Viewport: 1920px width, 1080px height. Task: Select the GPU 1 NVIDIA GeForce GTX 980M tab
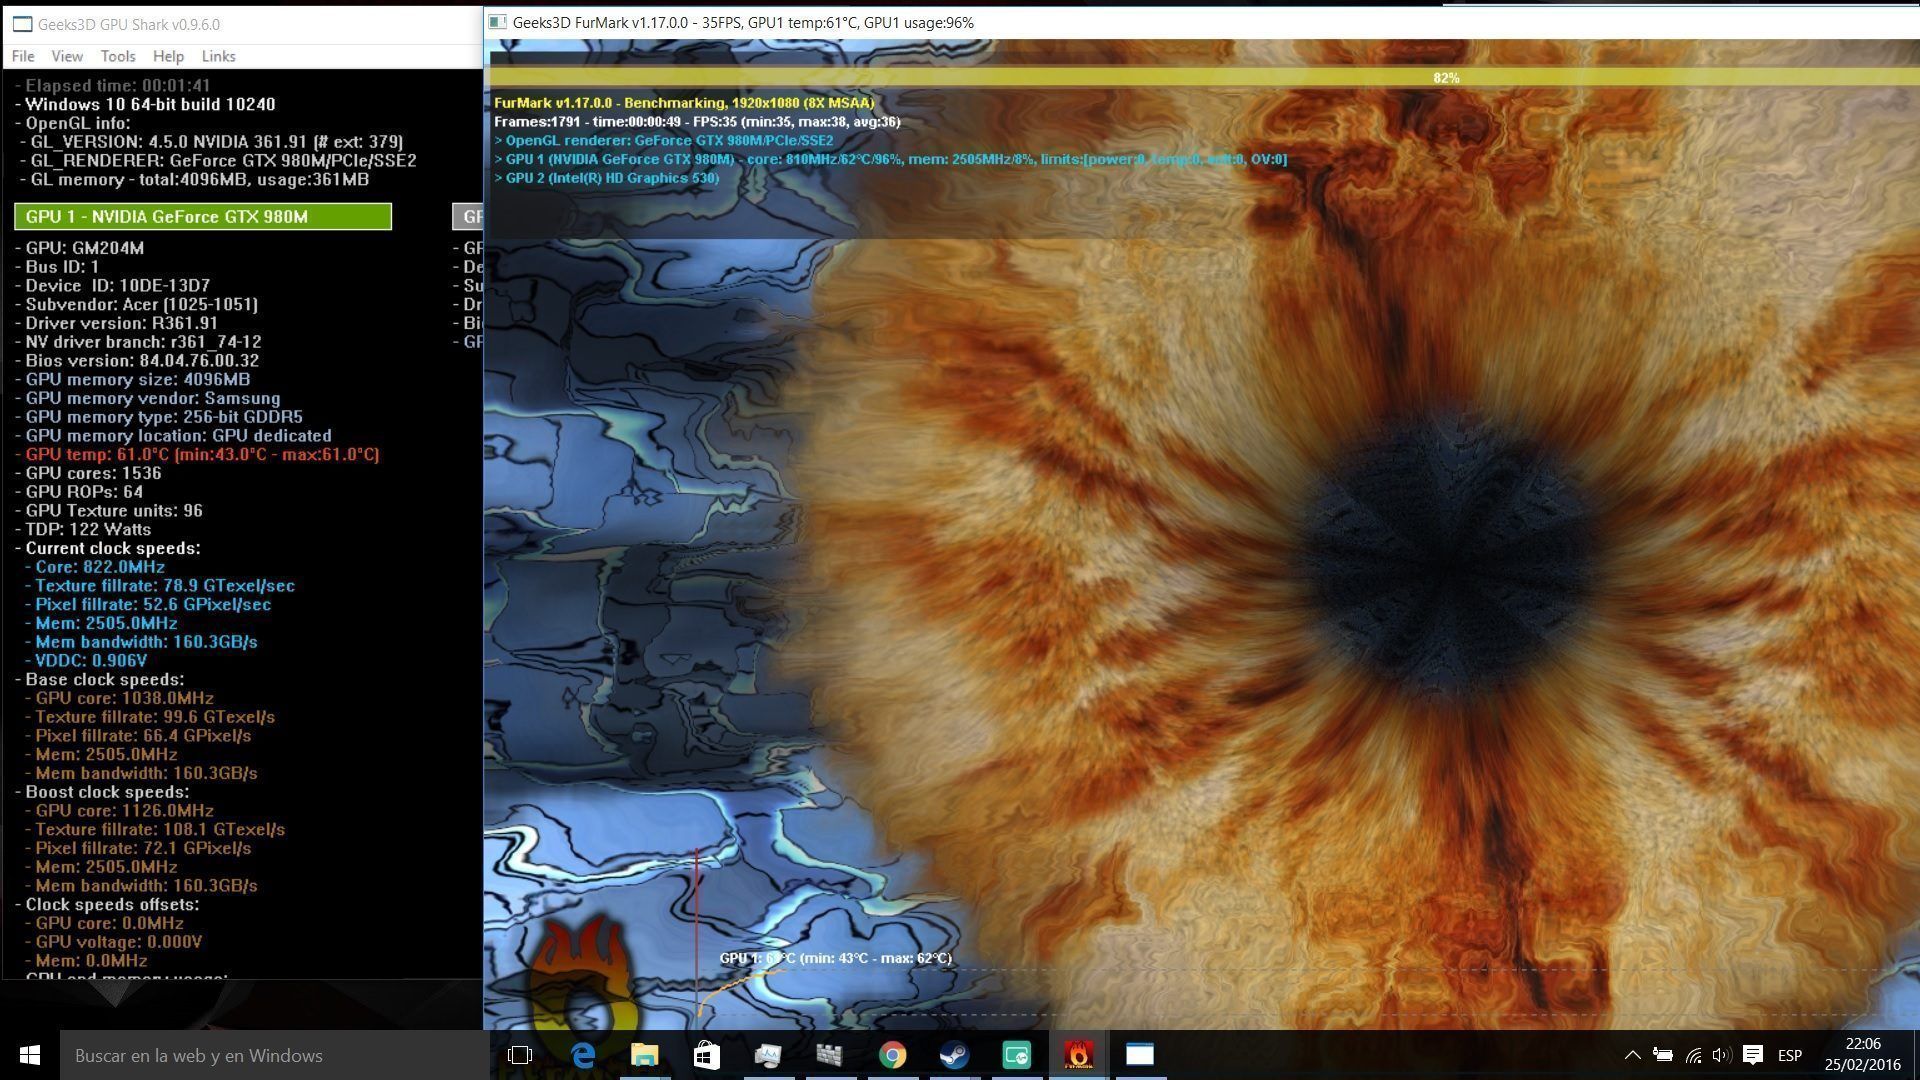[203, 217]
